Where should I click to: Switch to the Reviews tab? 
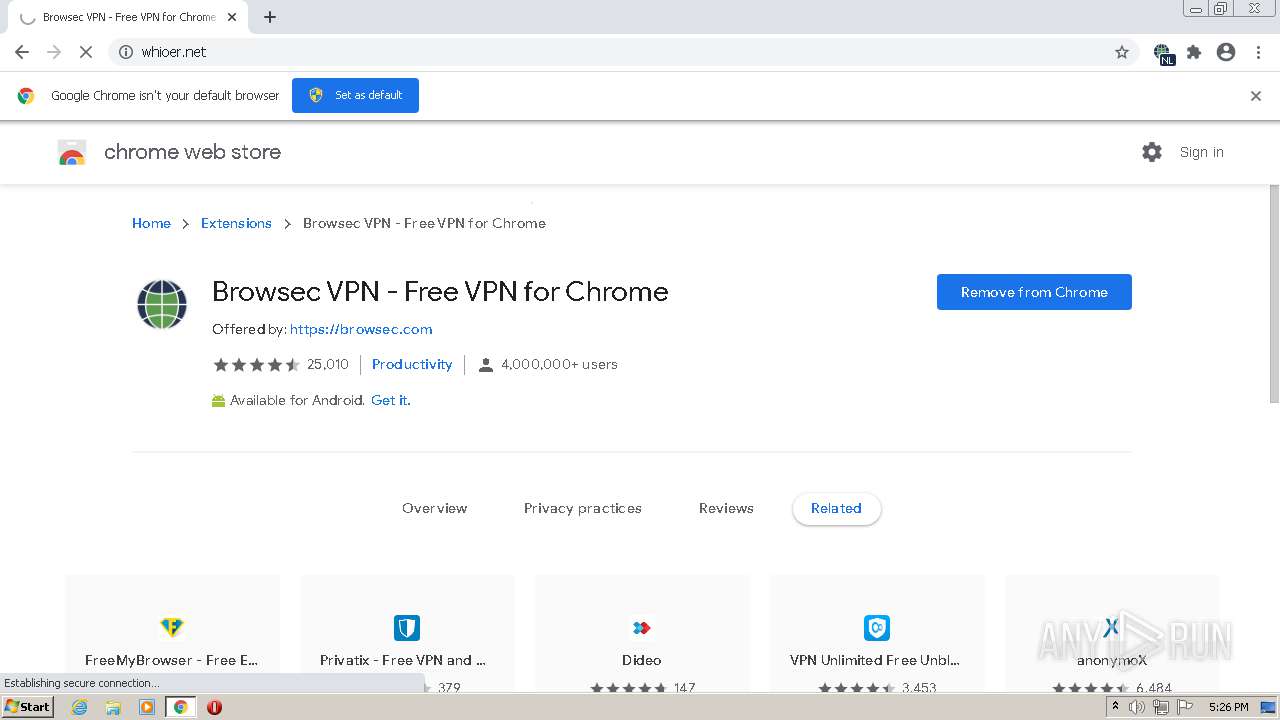pyautogui.click(x=726, y=508)
